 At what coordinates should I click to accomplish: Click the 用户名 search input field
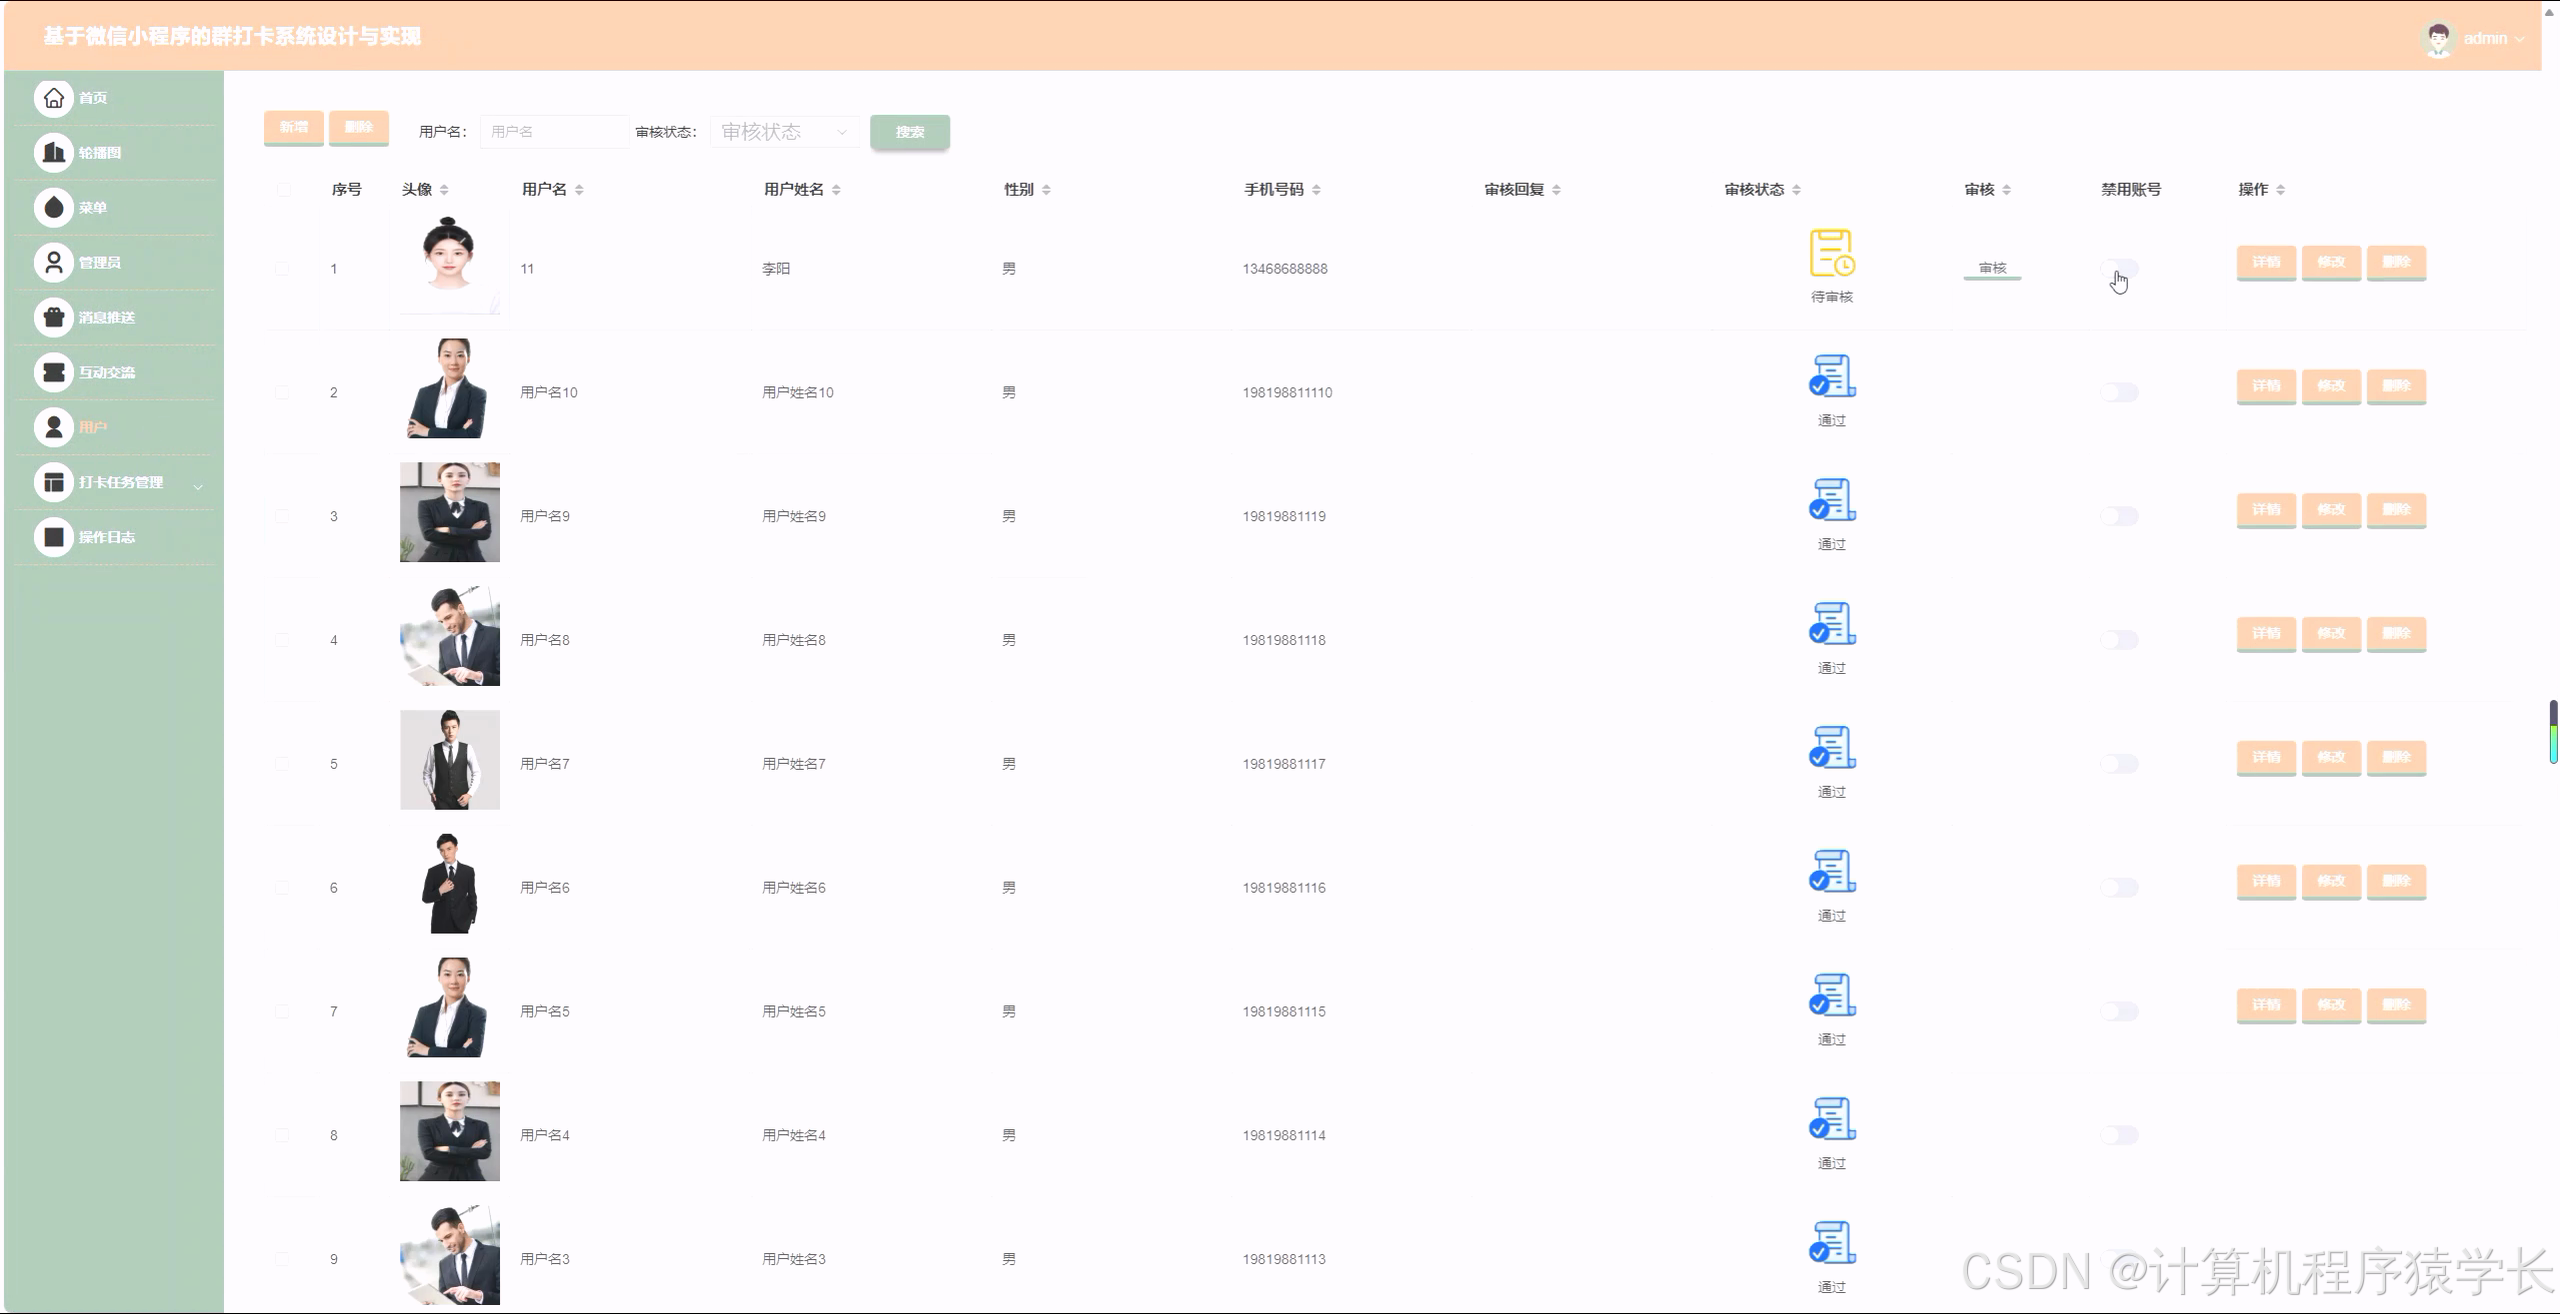tap(553, 132)
